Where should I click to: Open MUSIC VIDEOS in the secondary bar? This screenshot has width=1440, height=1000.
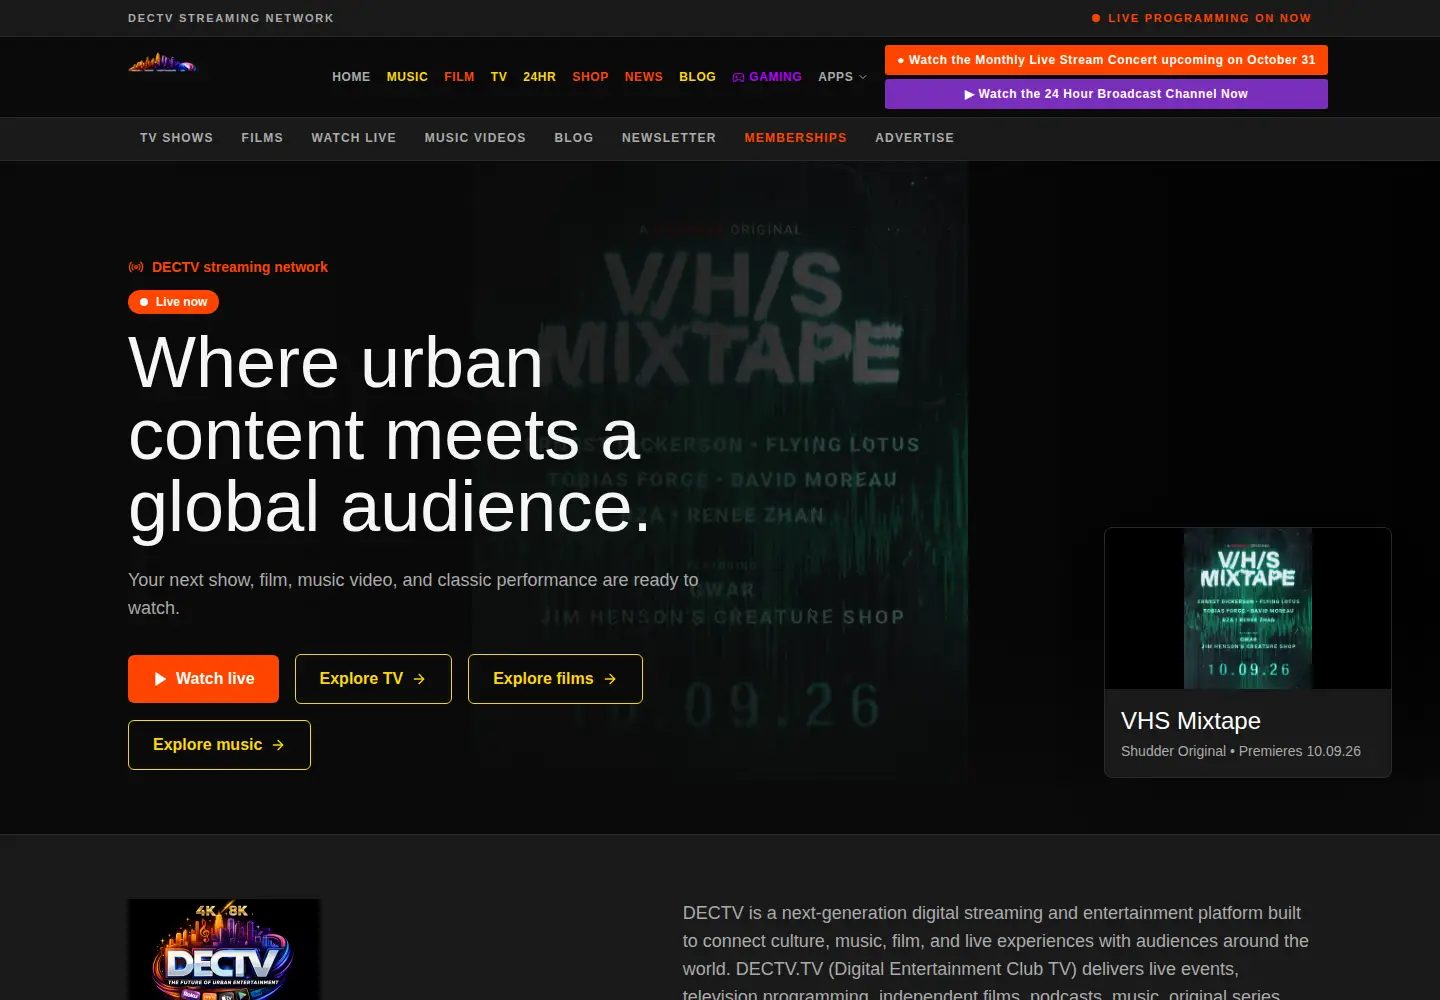click(475, 138)
